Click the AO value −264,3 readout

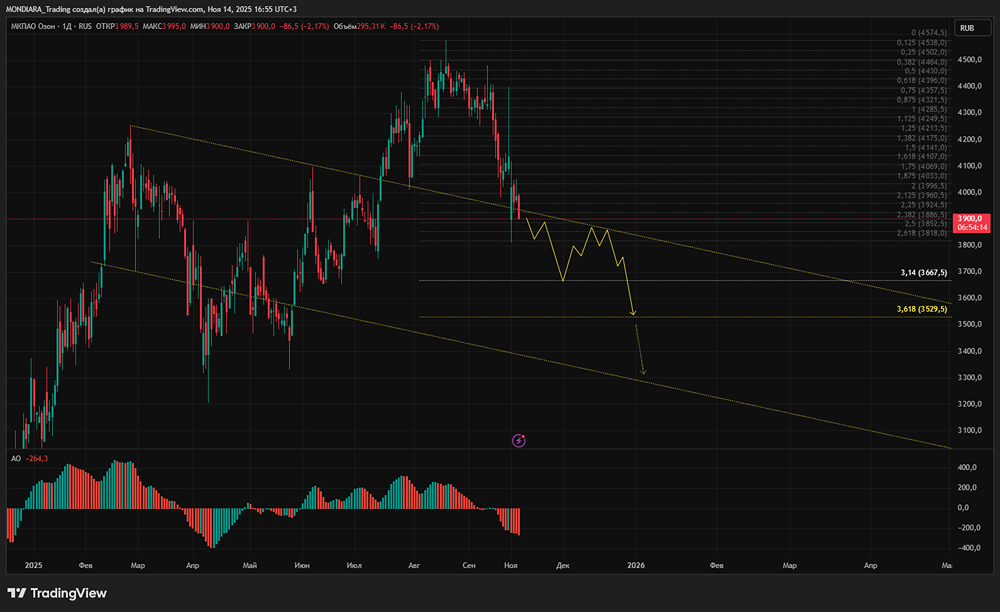coord(36,458)
